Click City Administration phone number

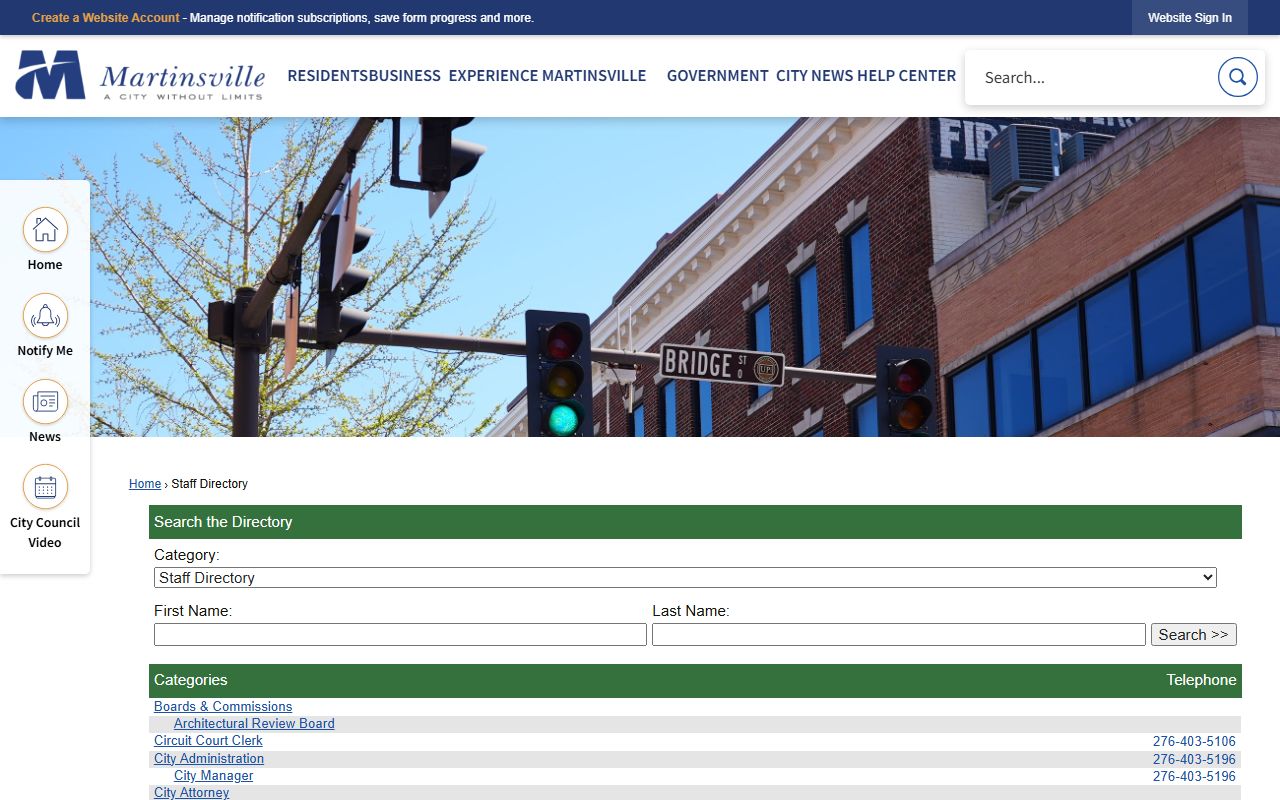(1194, 759)
